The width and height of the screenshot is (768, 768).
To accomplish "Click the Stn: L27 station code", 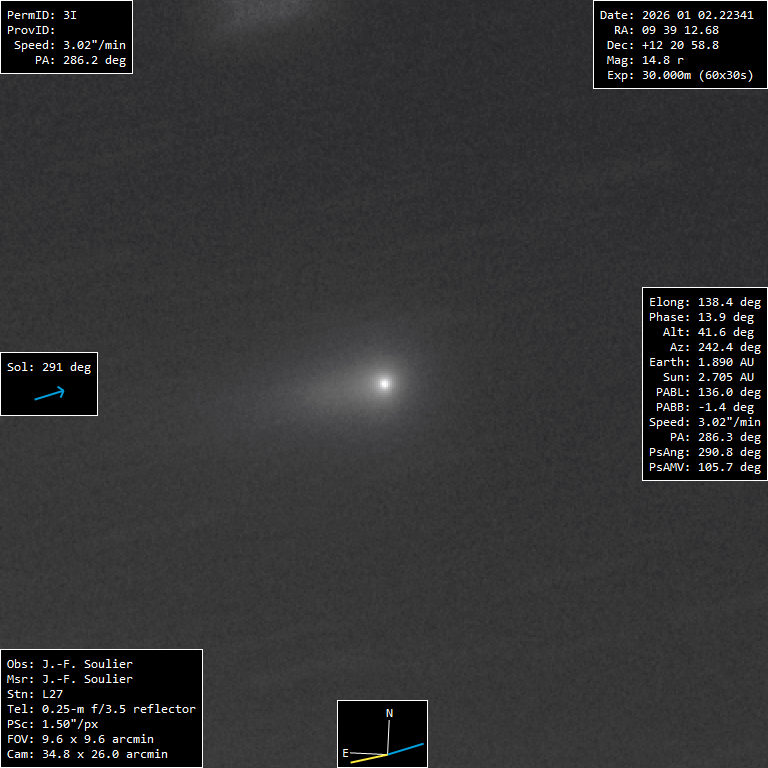I will (x=36, y=694).
